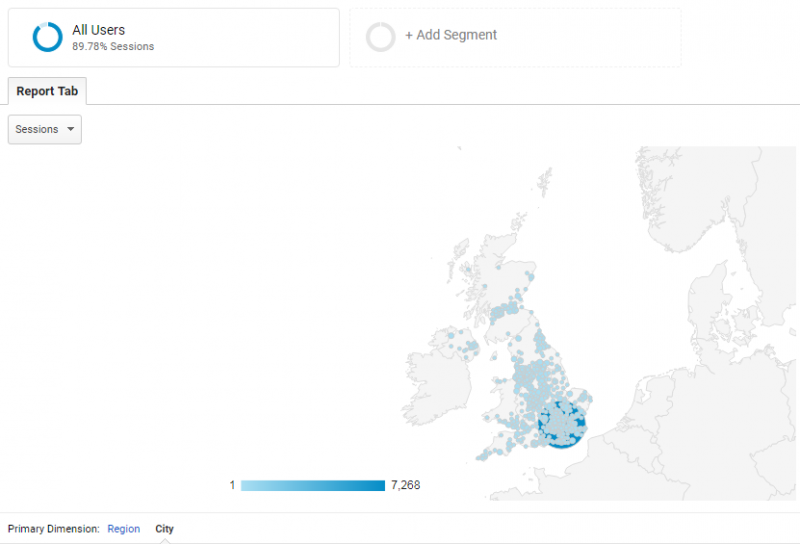Select the Report Tab
Image resolution: width=800 pixels, height=544 pixels.
coord(47,91)
